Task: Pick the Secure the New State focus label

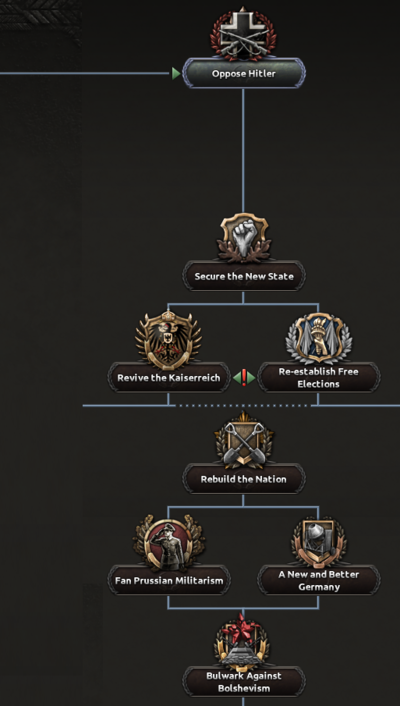Action: (x=244, y=276)
